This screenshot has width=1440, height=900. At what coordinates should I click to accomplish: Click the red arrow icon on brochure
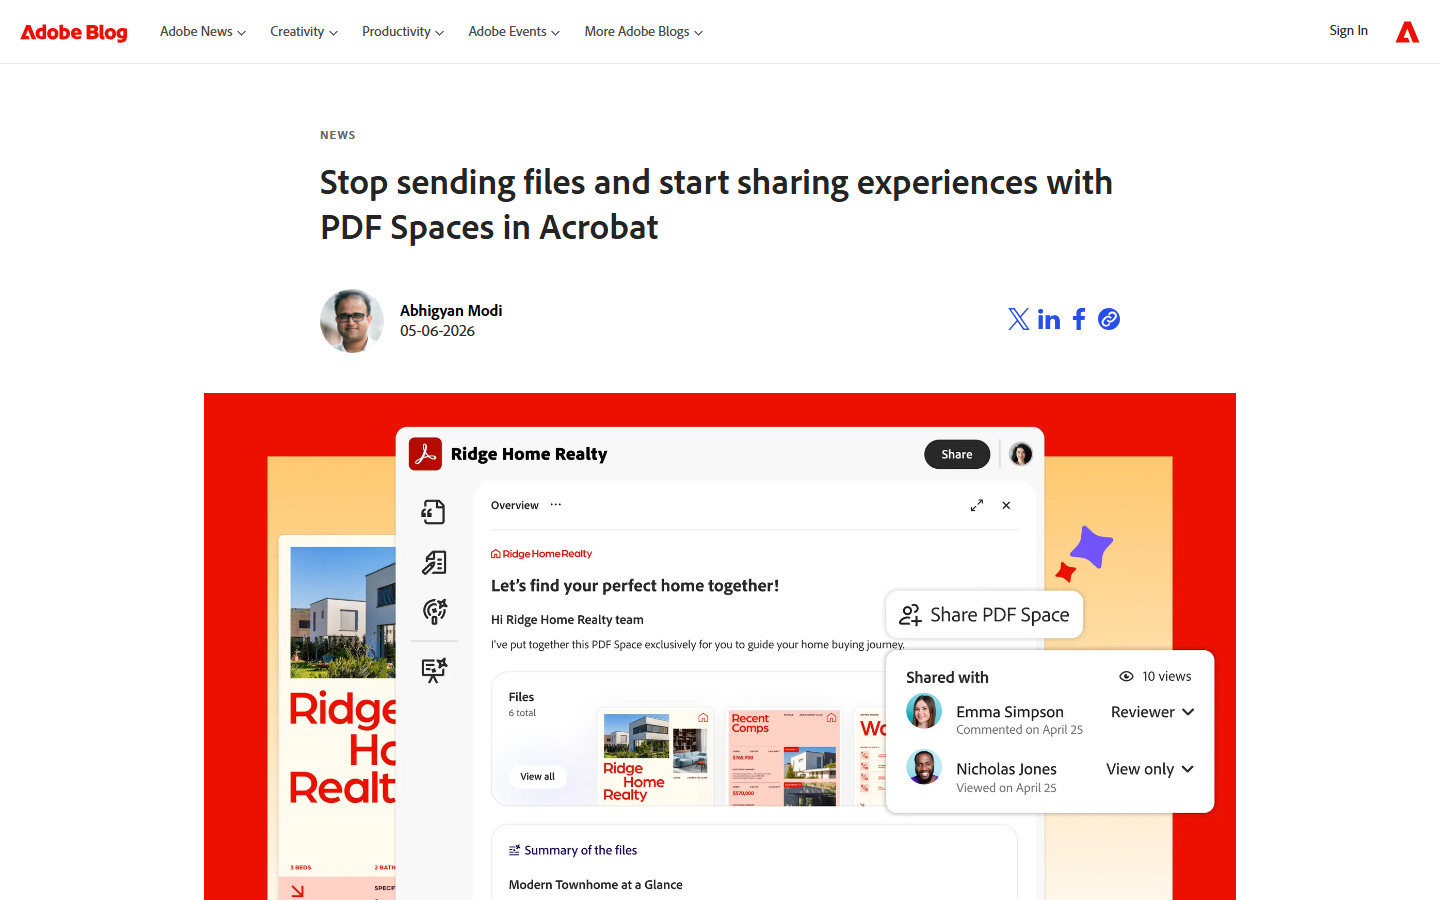coord(298,890)
